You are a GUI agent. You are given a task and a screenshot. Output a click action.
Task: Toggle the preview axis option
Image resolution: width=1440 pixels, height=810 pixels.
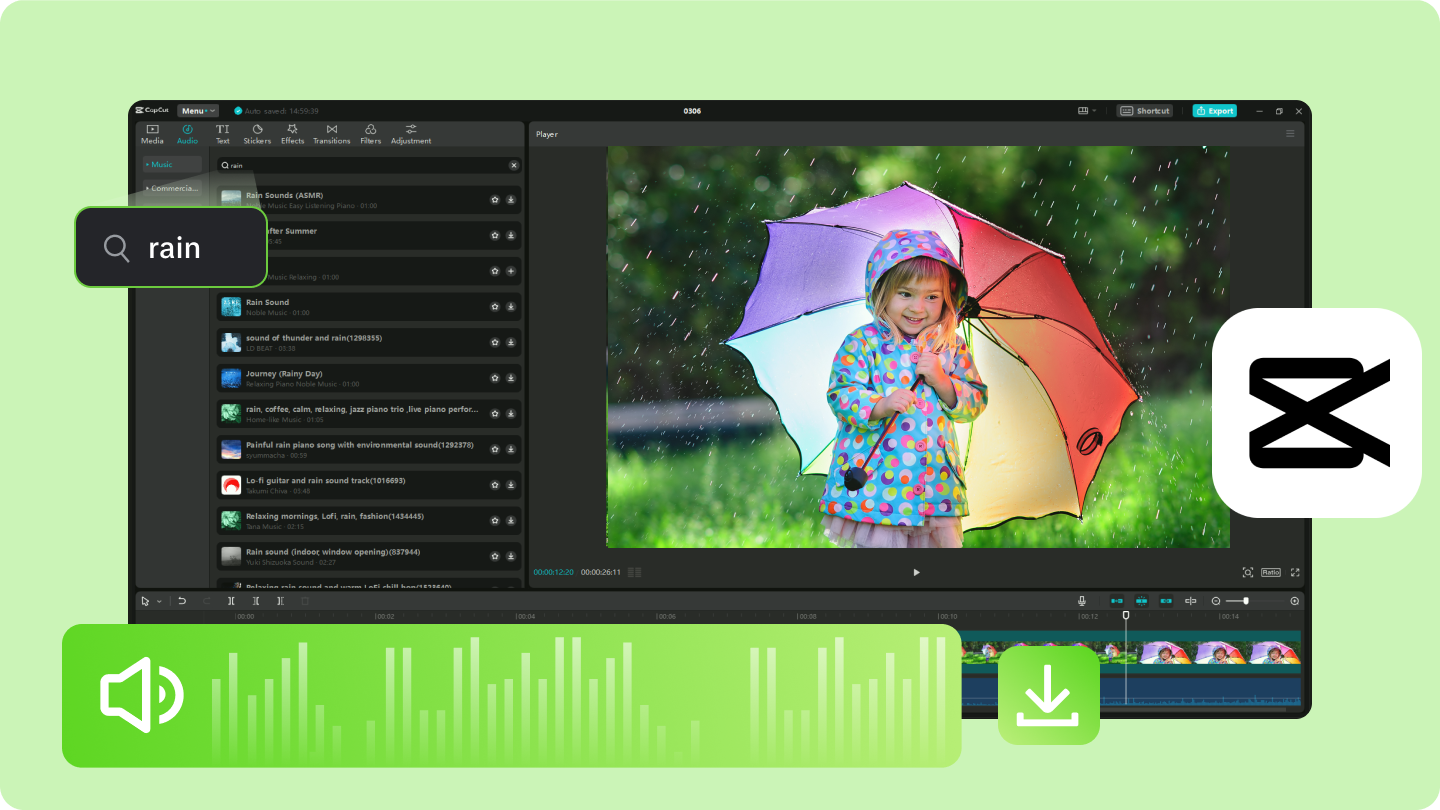pyautogui.click(x=1190, y=601)
